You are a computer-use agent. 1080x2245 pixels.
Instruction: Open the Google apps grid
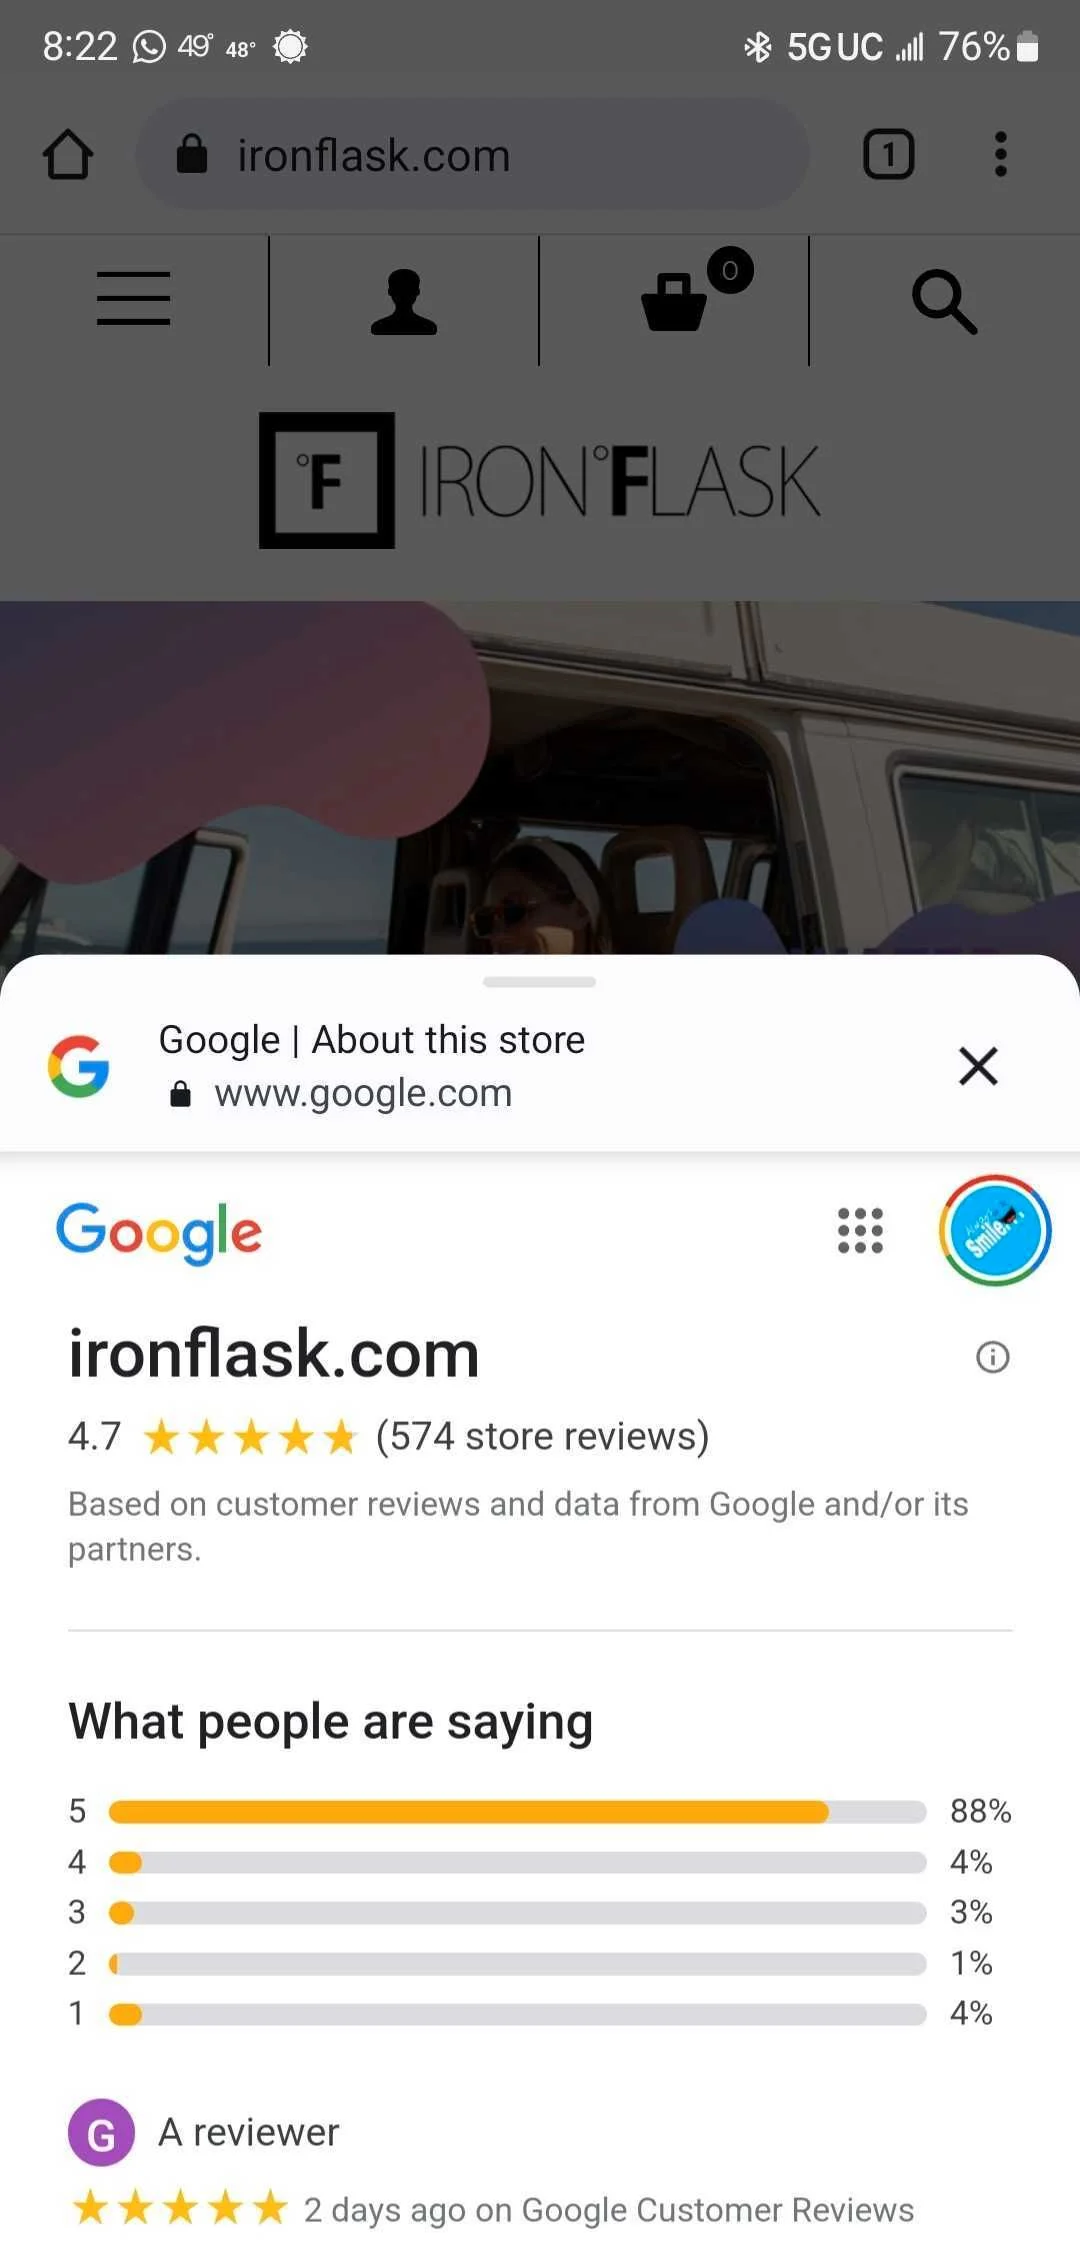click(860, 1230)
